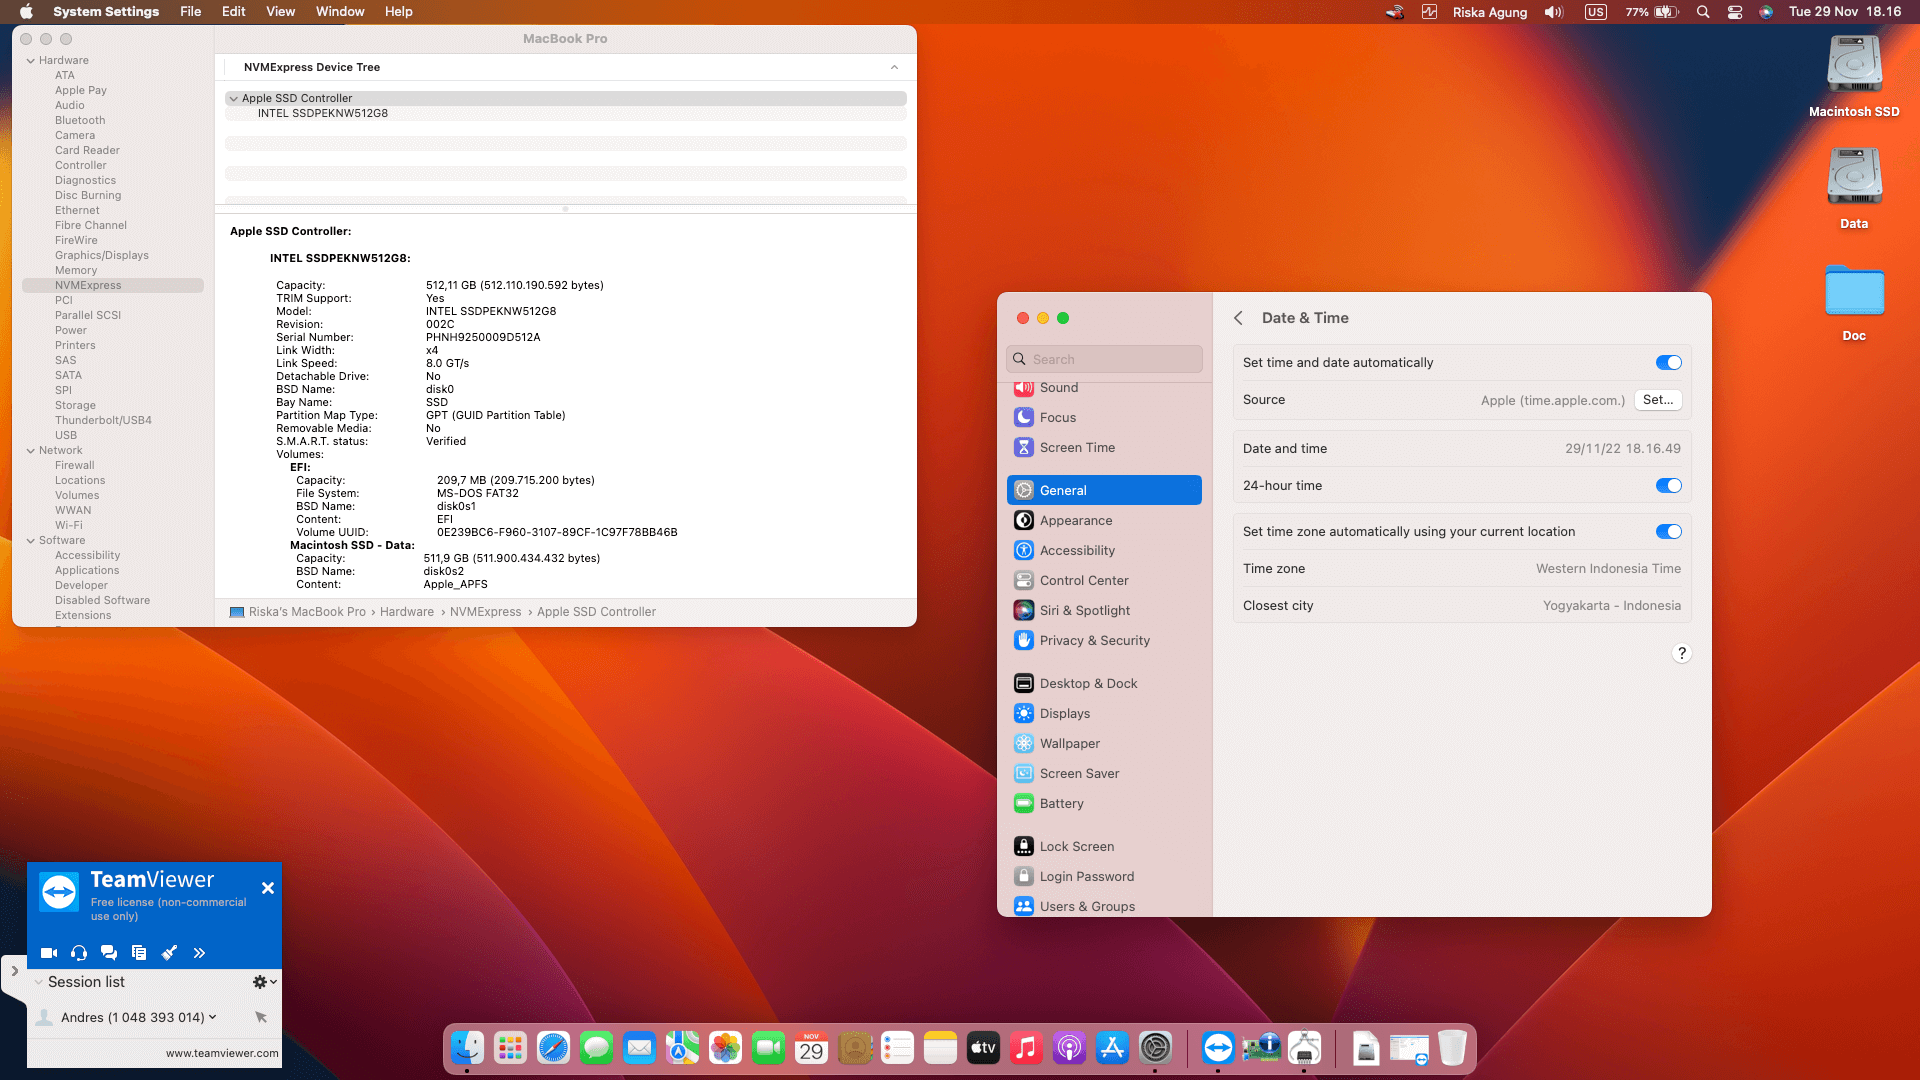Click the Date & Time back arrow
Viewport: 1920px width, 1080px height.
[1238, 318]
